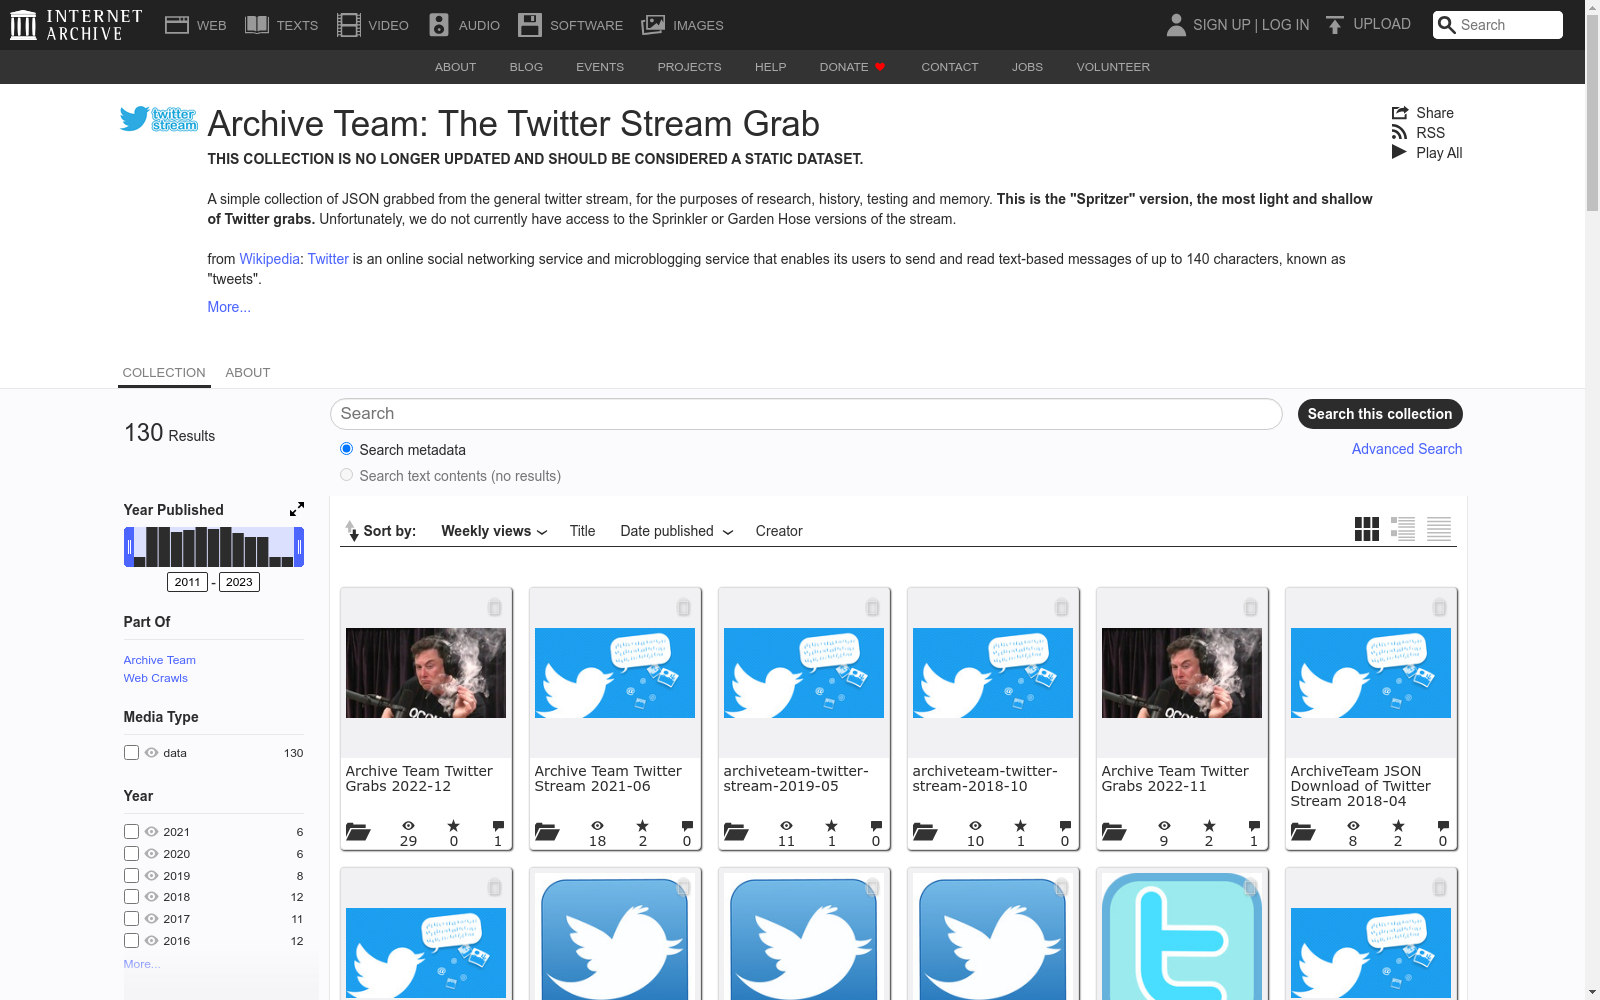
Task: Check the data media type checkbox
Action: [131, 752]
